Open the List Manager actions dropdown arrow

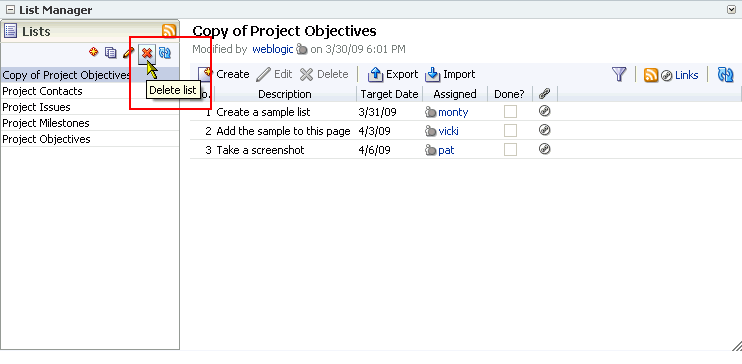[x=732, y=9]
